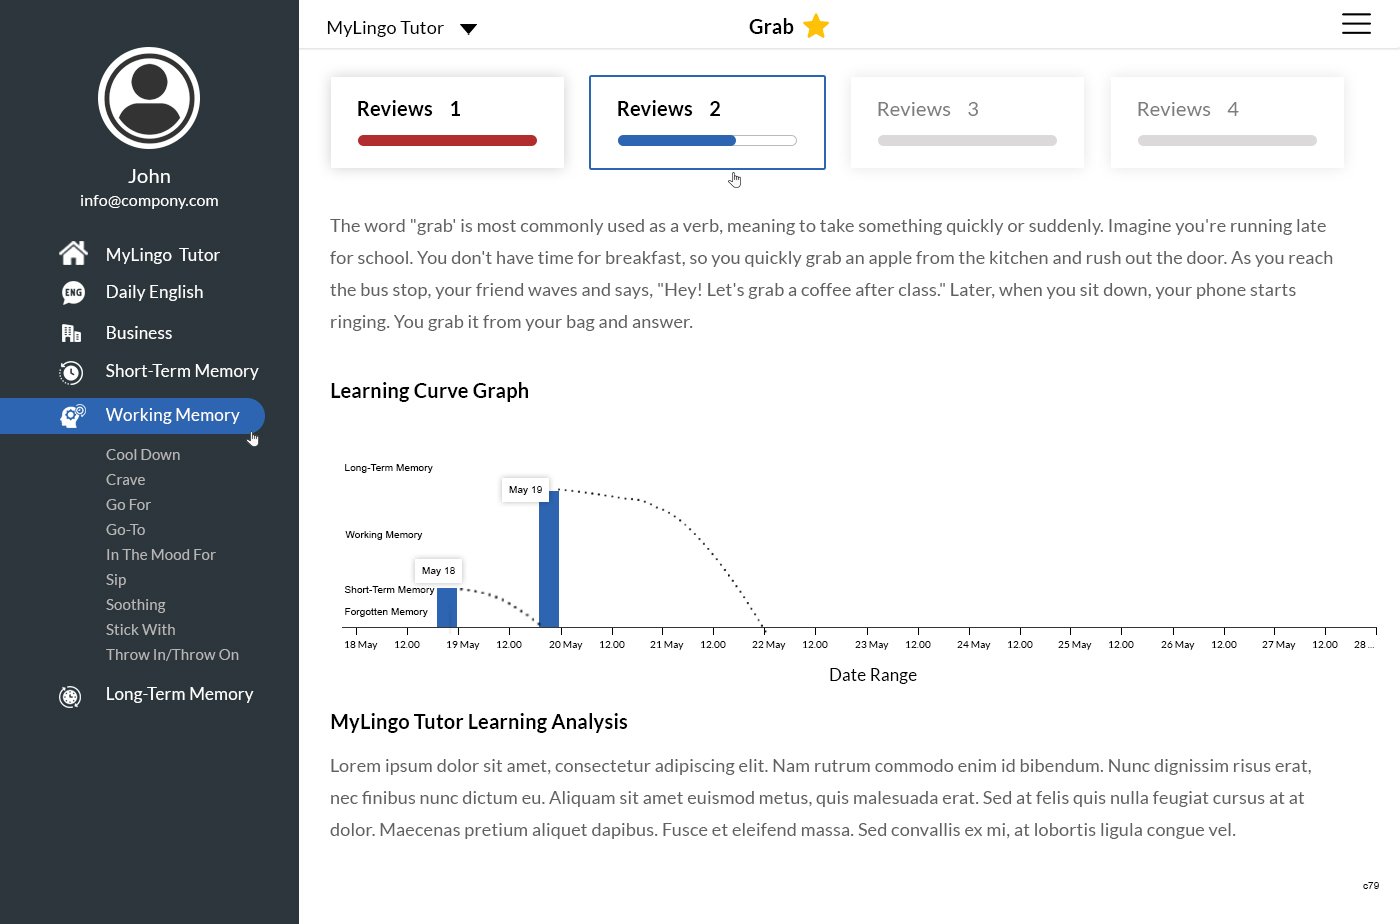Toggle the gold favorite star next to Grab
This screenshot has width=1400, height=924.
pos(816,26)
